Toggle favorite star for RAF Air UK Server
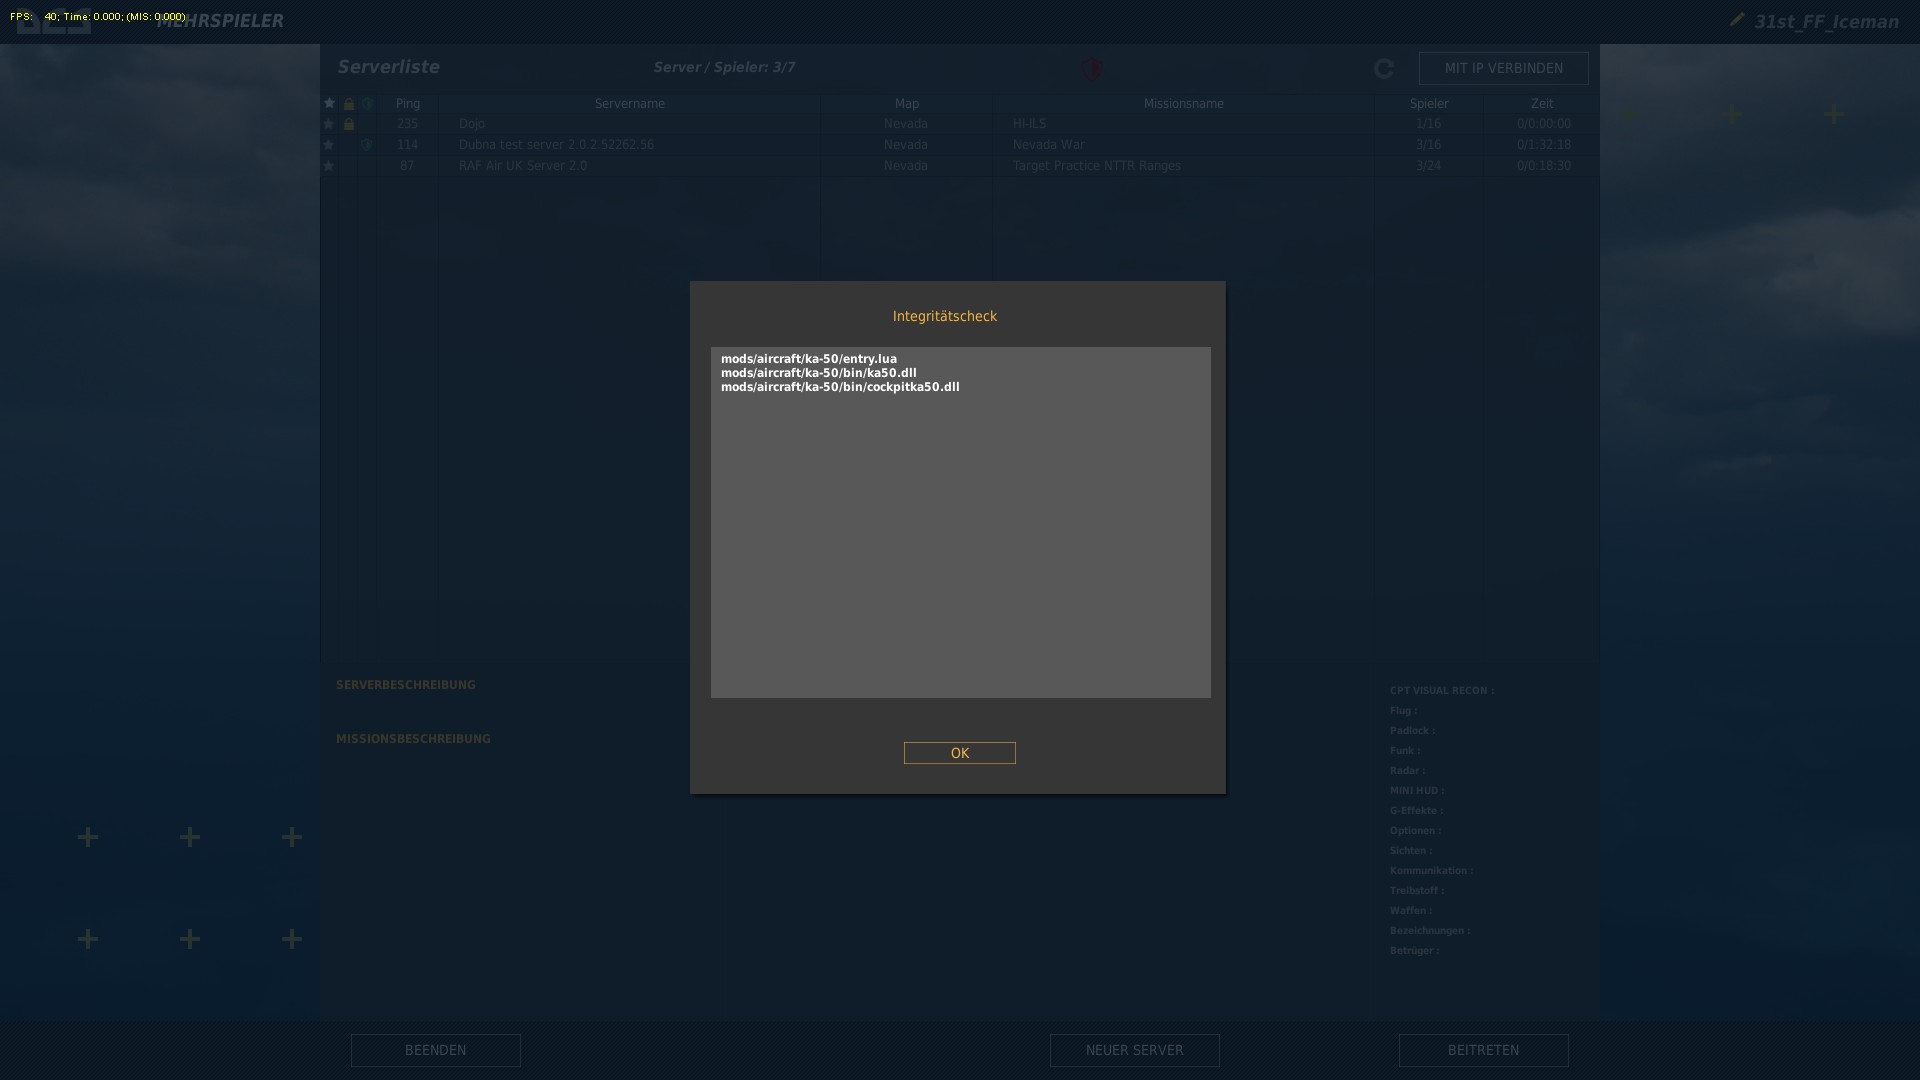 click(x=329, y=166)
